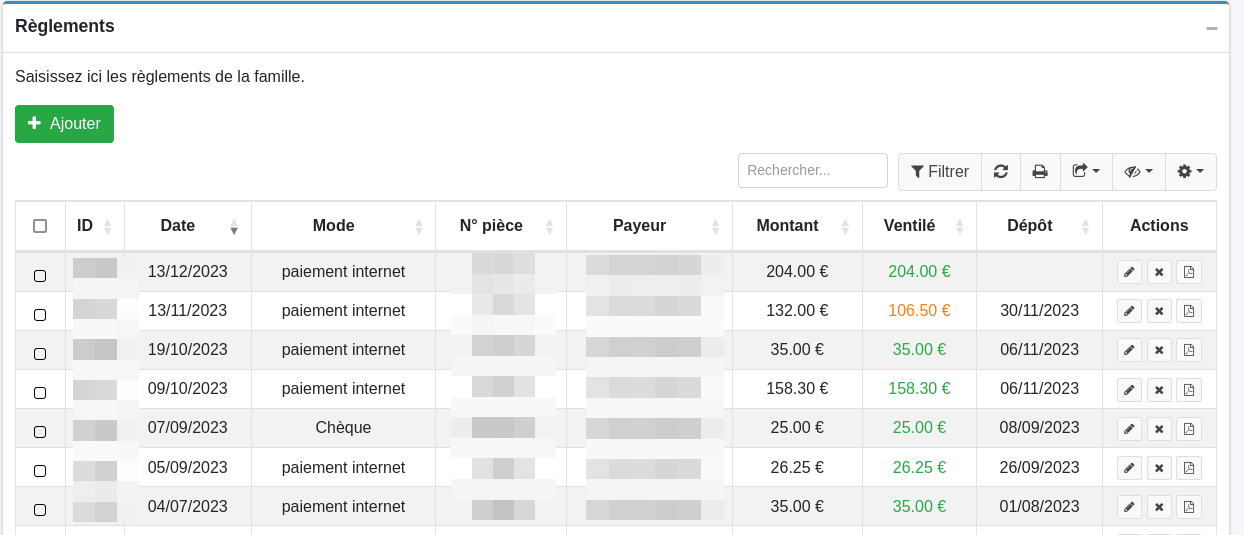
Task: Sort table by the Montant column header
Action: (787, 226)
